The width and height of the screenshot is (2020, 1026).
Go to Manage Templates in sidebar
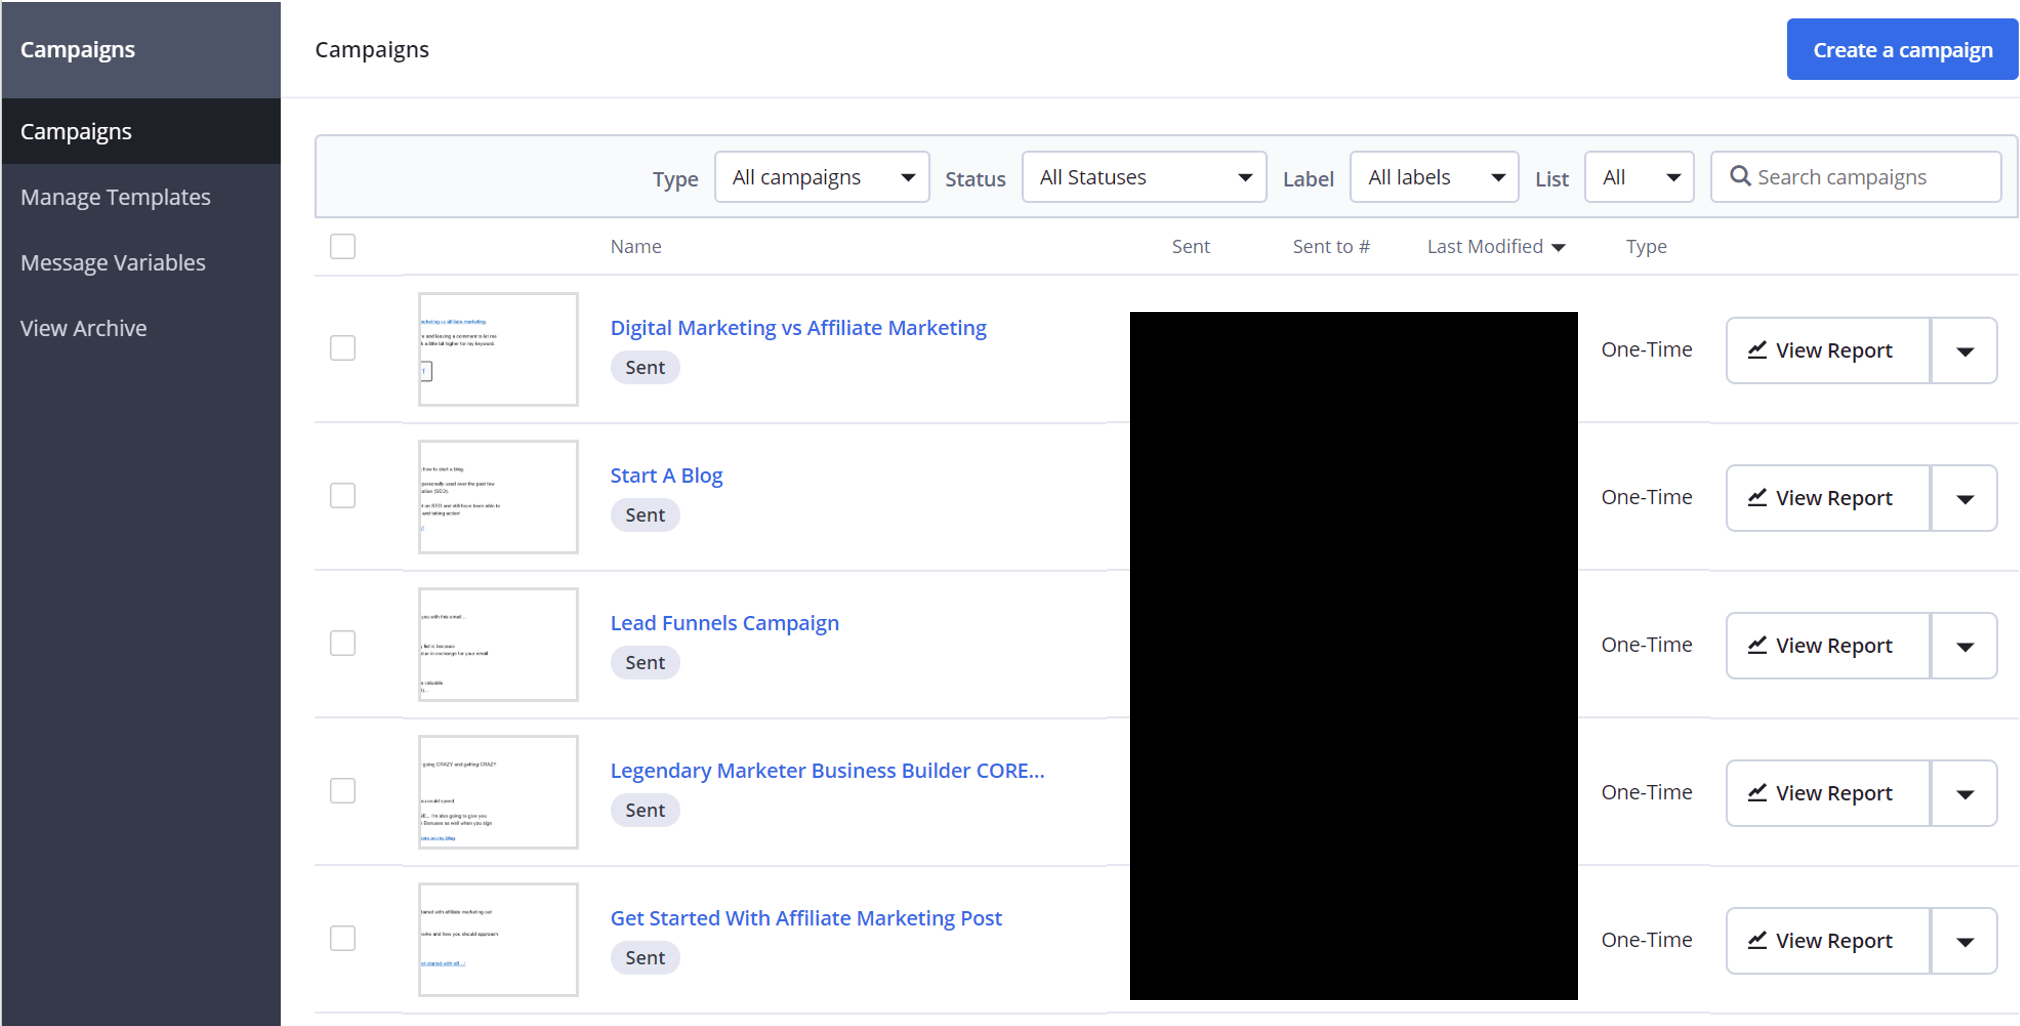click(116, 197)
